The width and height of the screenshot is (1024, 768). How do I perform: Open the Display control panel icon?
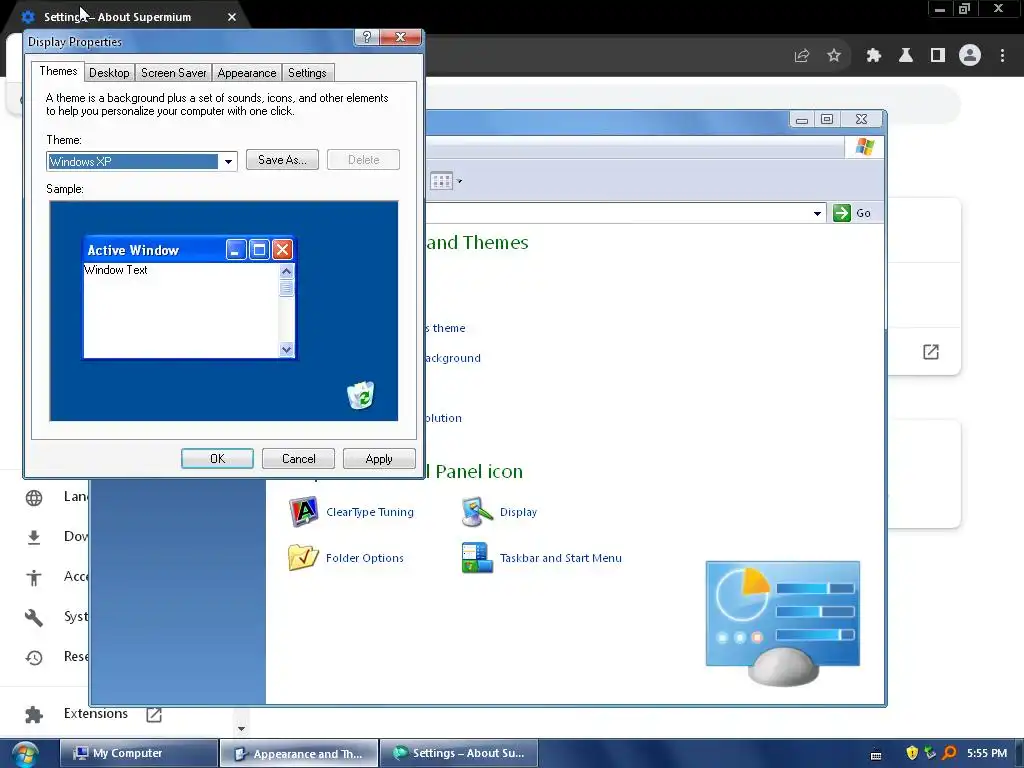[477, 511]
